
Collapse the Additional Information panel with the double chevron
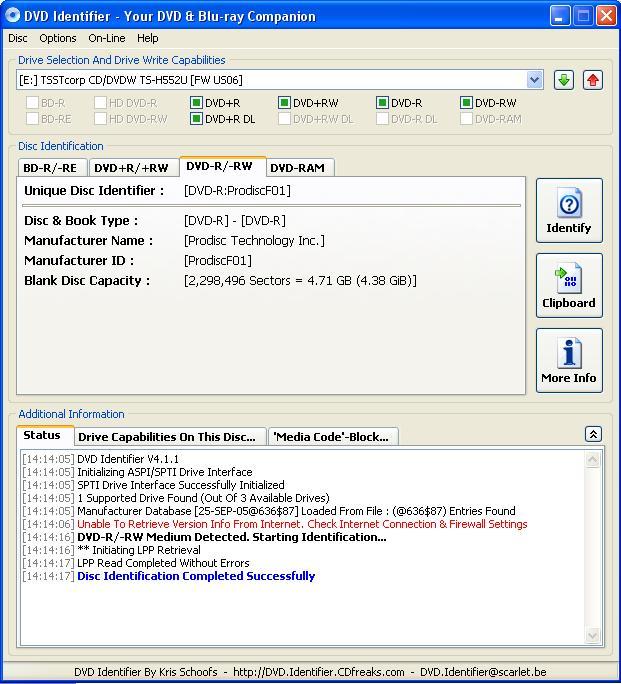(593, 434)
